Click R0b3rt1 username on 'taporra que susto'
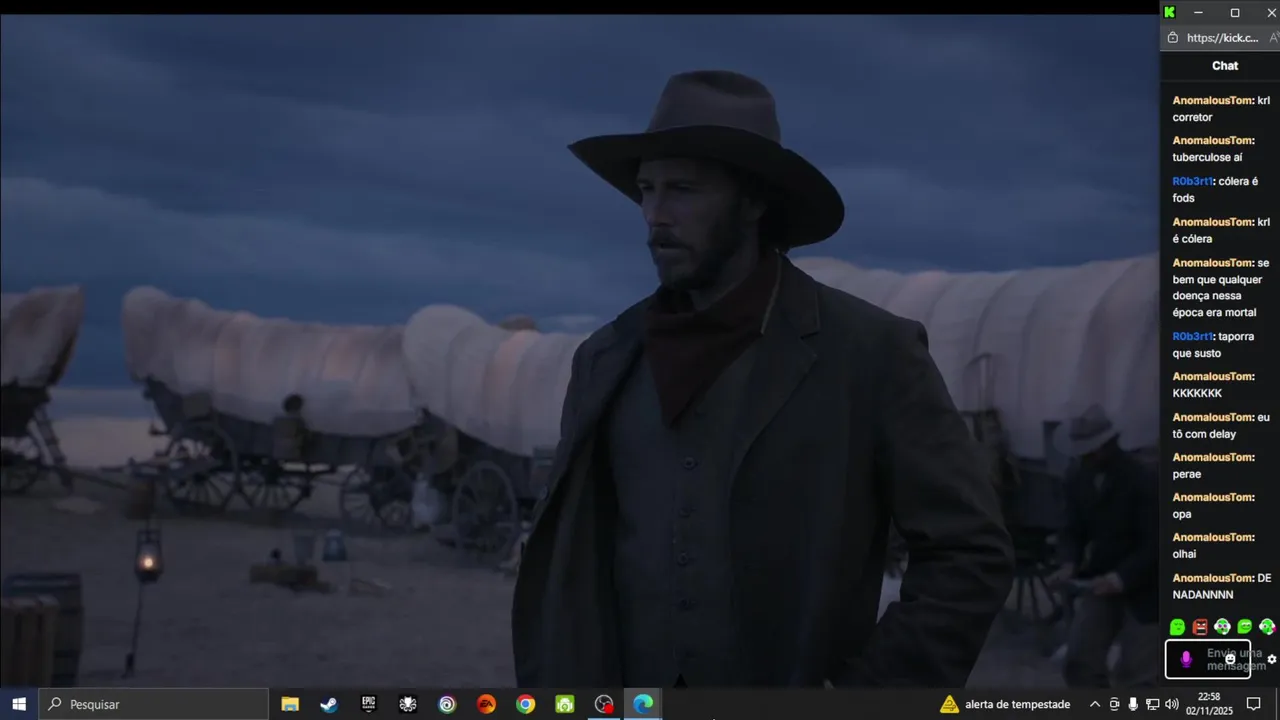Image resolution: width=1280 pixels, height=720 pixels. (1194, 336)
